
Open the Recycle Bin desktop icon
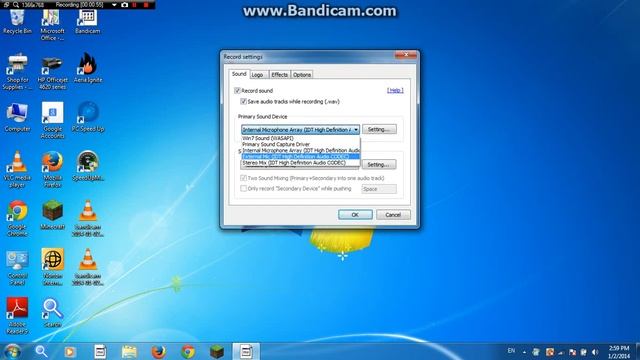coord(17,21)
